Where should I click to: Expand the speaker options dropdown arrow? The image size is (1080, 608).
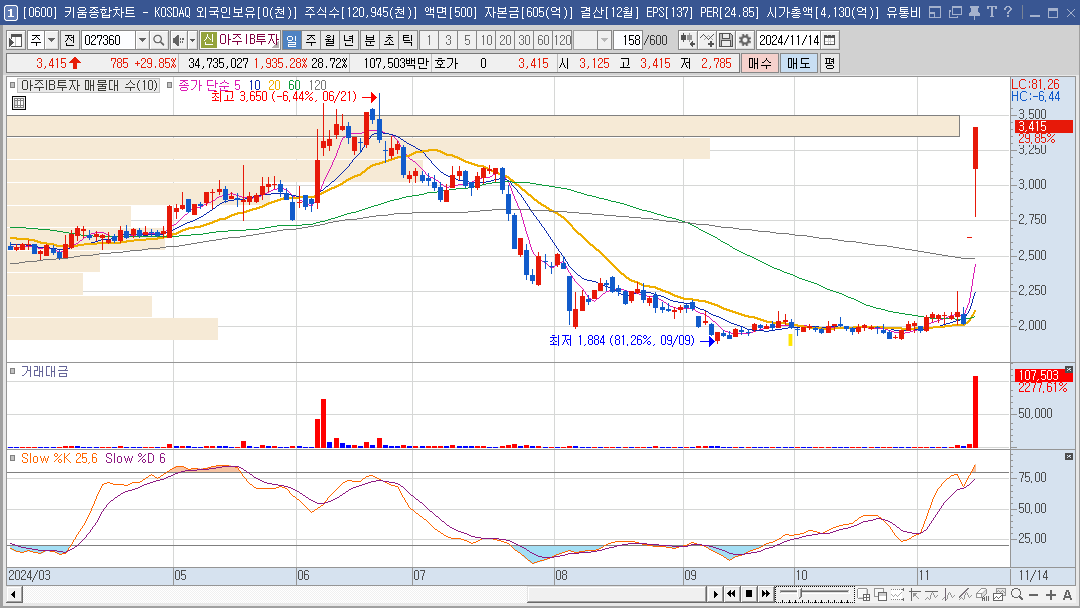coord(192,41)
